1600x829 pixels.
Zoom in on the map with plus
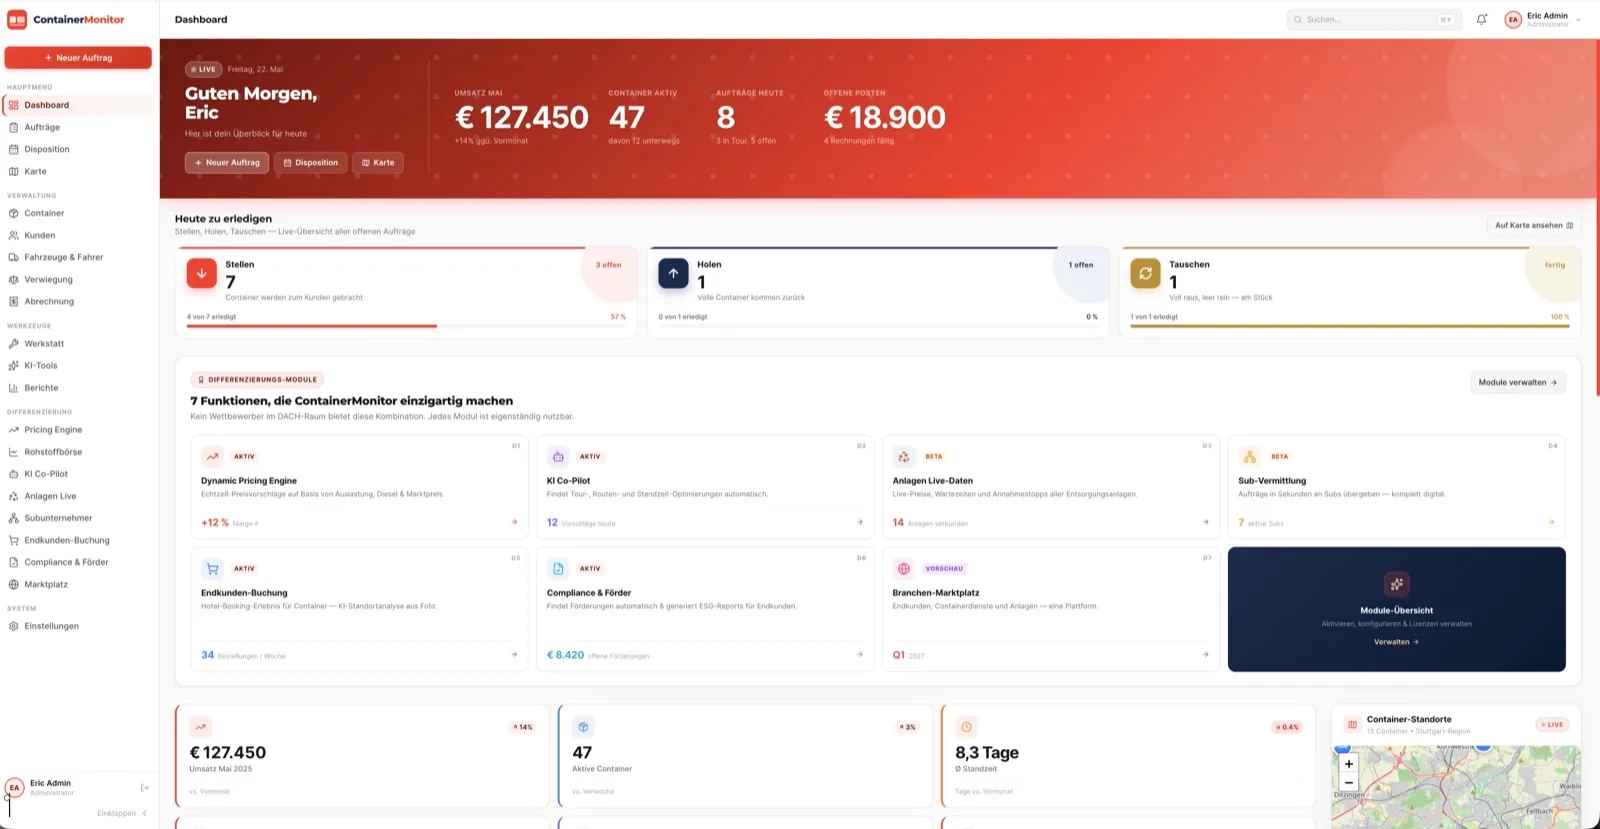1349,764
